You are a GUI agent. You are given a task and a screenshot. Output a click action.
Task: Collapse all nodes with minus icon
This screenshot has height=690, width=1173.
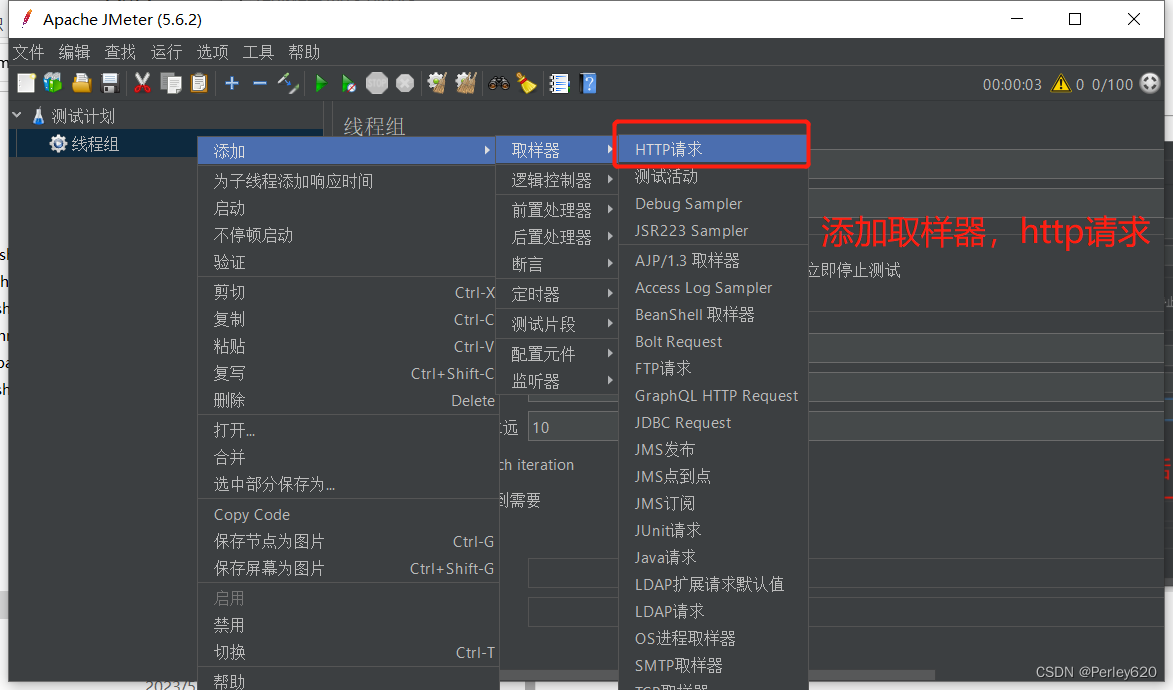tap(260, 83)
